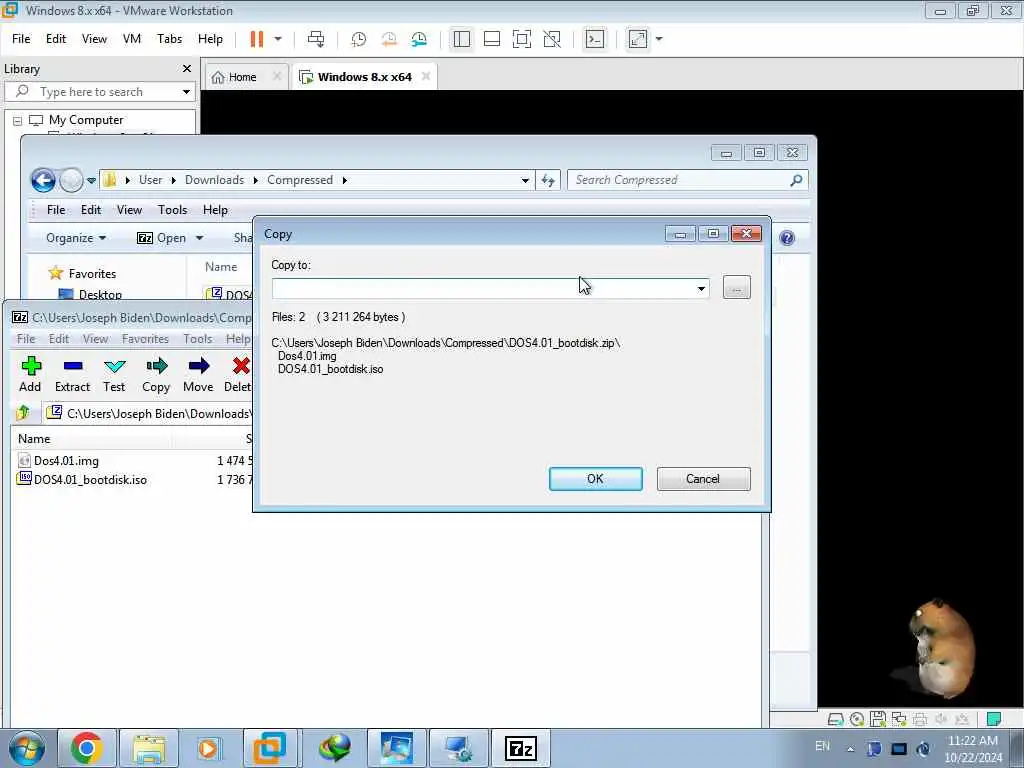This screenshot has width=1024, height=768.
Task: Click Downloads in the Explorer breadcrumb
Action: [x=214, y=180]
